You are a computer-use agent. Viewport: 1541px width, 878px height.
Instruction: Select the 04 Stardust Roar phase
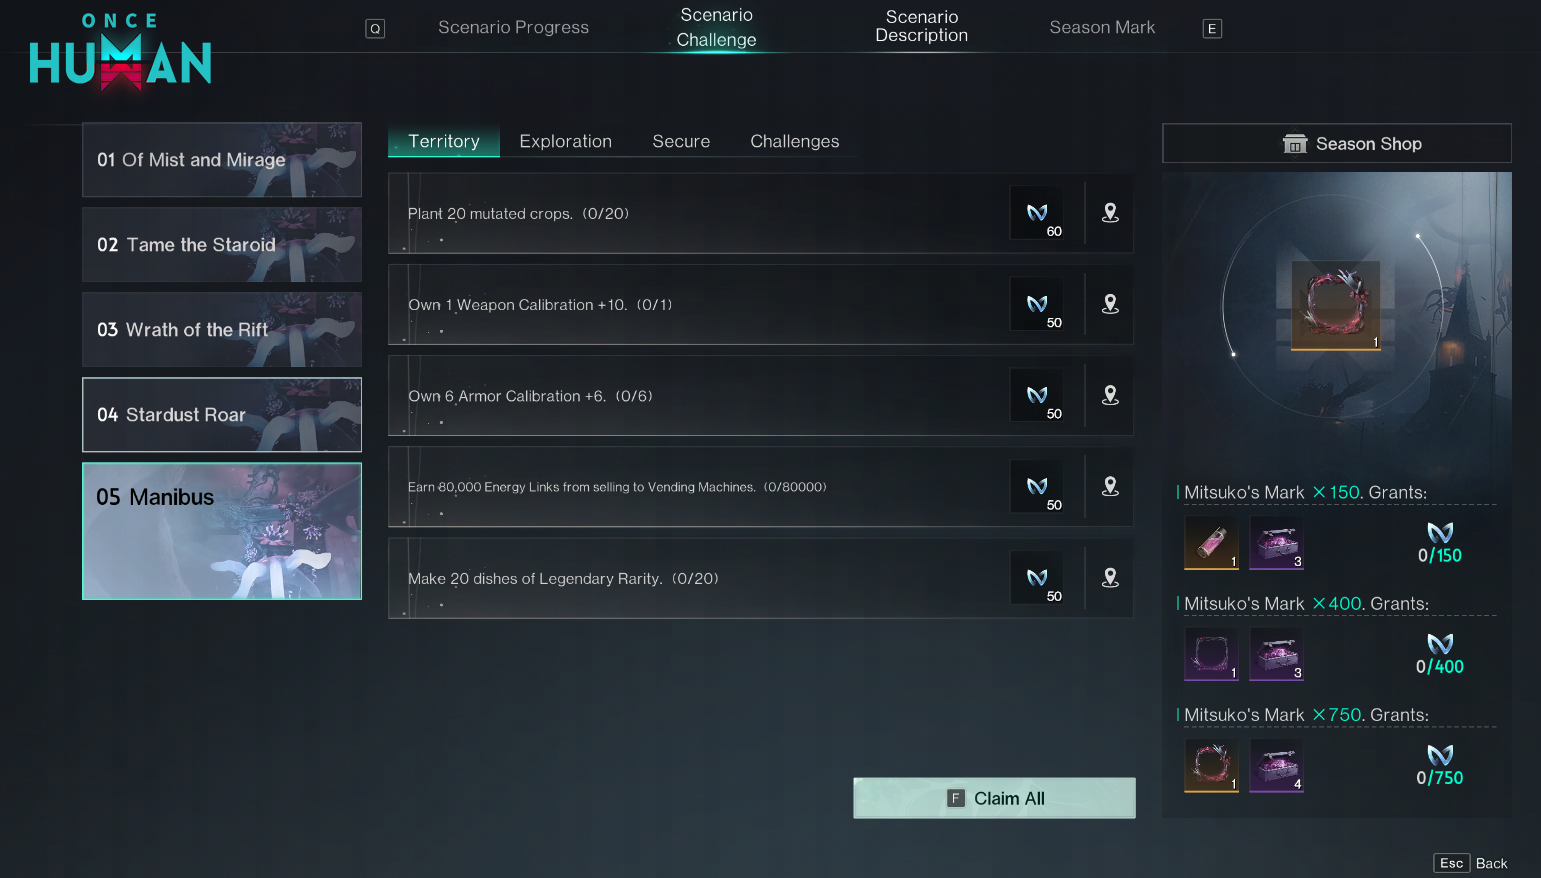pyautogui.click(x=222, y=414)
